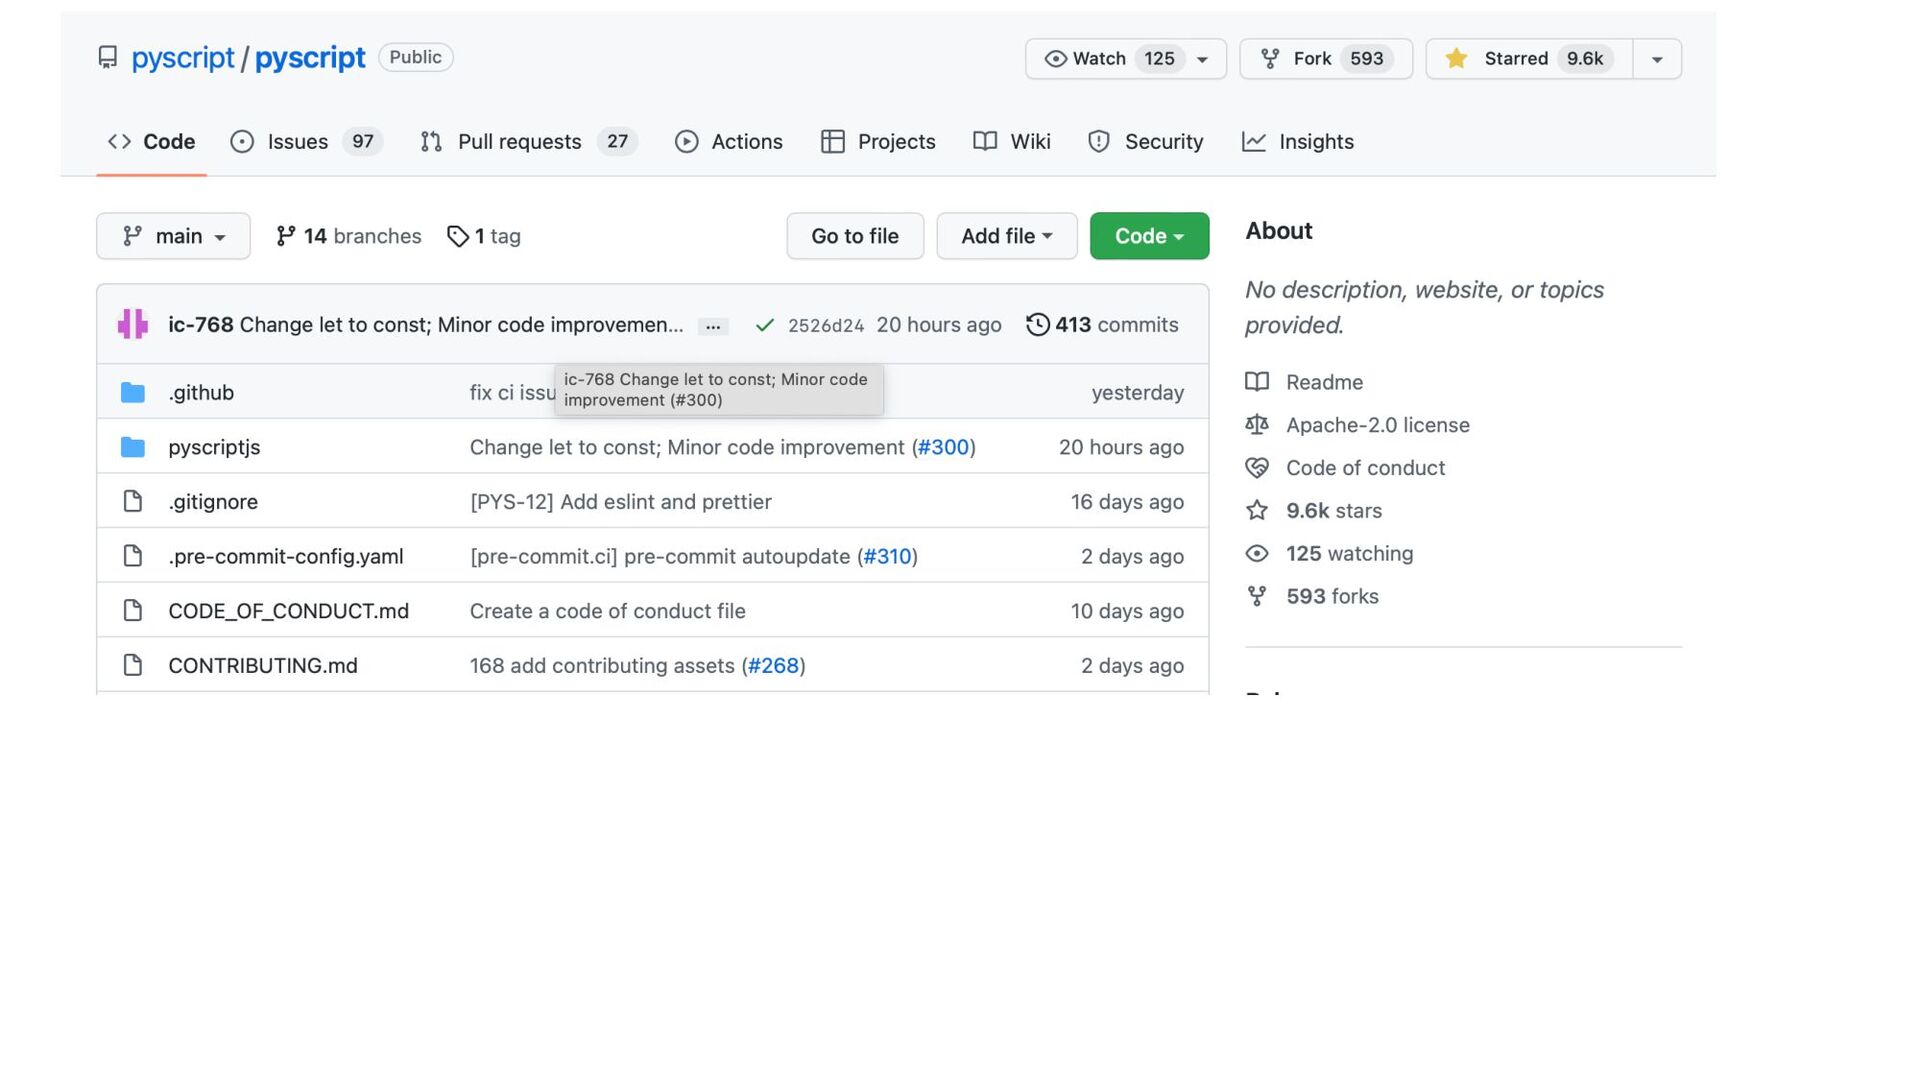Expand commit message ellipsis button
Viewport: 1920px width, 1080px height.
713,326
